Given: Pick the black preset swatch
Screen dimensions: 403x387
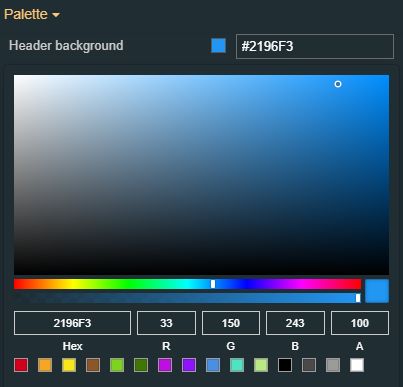Looking at the screenshot, I should tap(285, 365).
